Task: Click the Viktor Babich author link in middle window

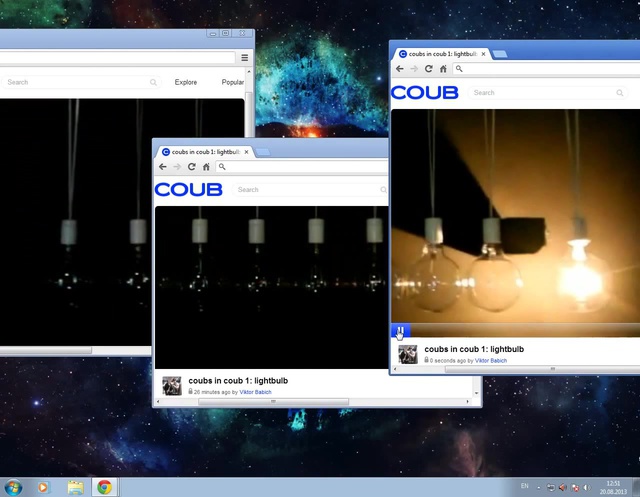Action: [255, 392]
